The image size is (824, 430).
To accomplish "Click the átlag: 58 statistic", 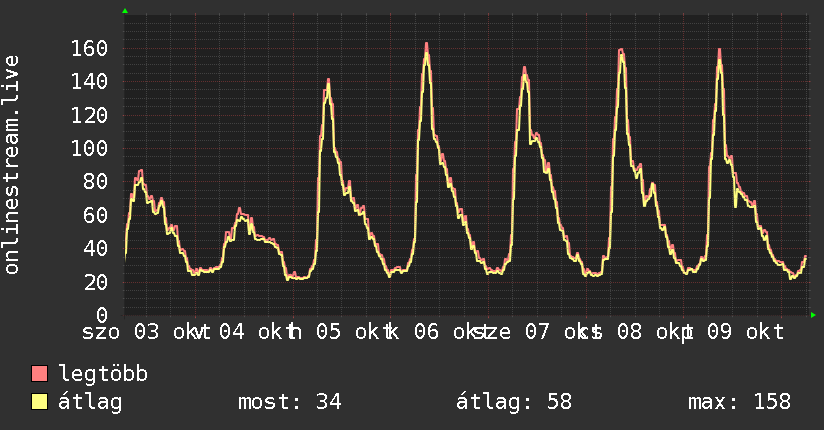I will point(513,402).
